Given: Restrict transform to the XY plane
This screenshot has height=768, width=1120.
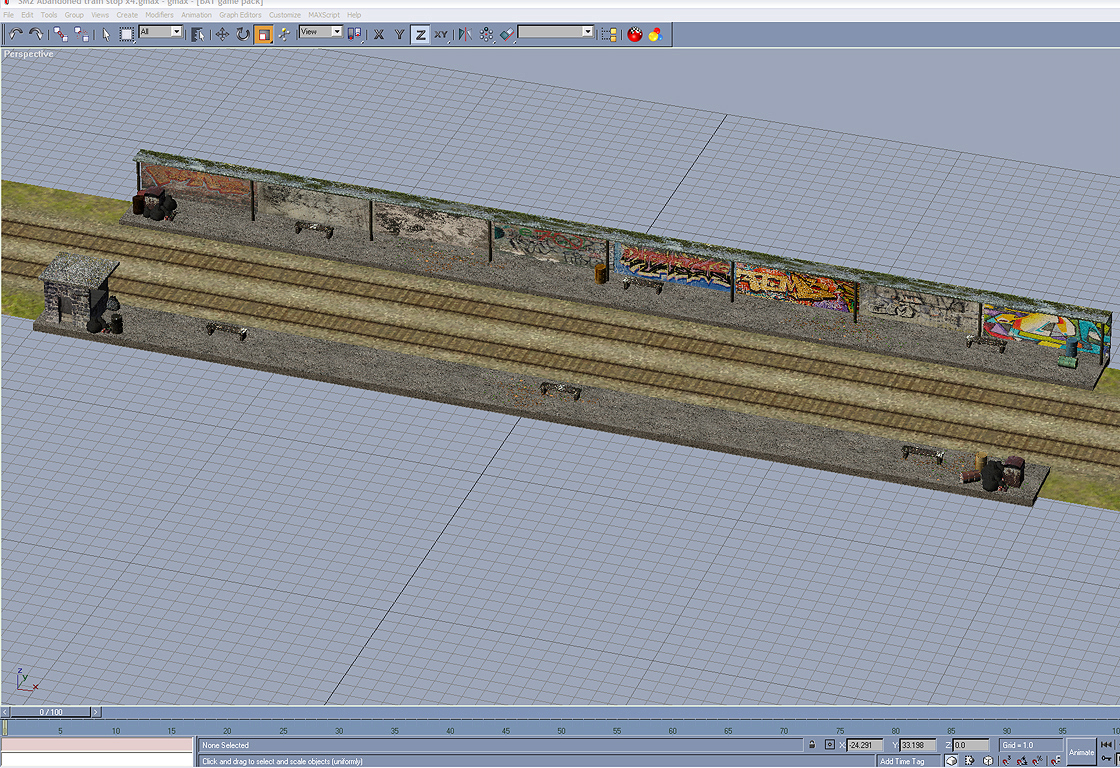Looking at the screenshot, I should pos(441,34).
